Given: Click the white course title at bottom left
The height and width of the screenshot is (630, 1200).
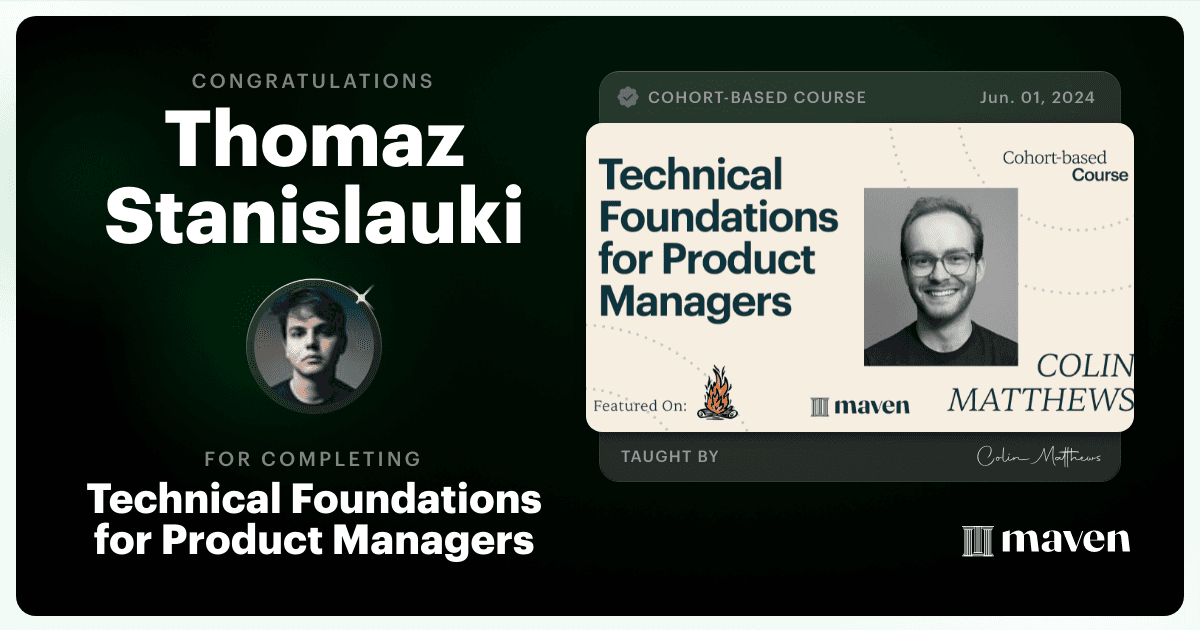Looking at the screenshot, I should [x=314, y=519].
